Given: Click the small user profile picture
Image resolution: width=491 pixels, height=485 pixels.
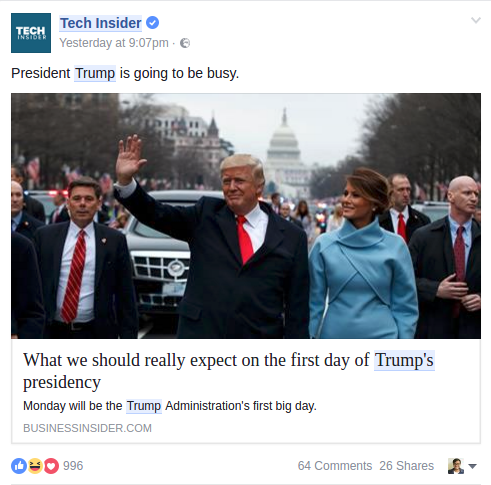Looking at the screenshot, I should point(456,466).
